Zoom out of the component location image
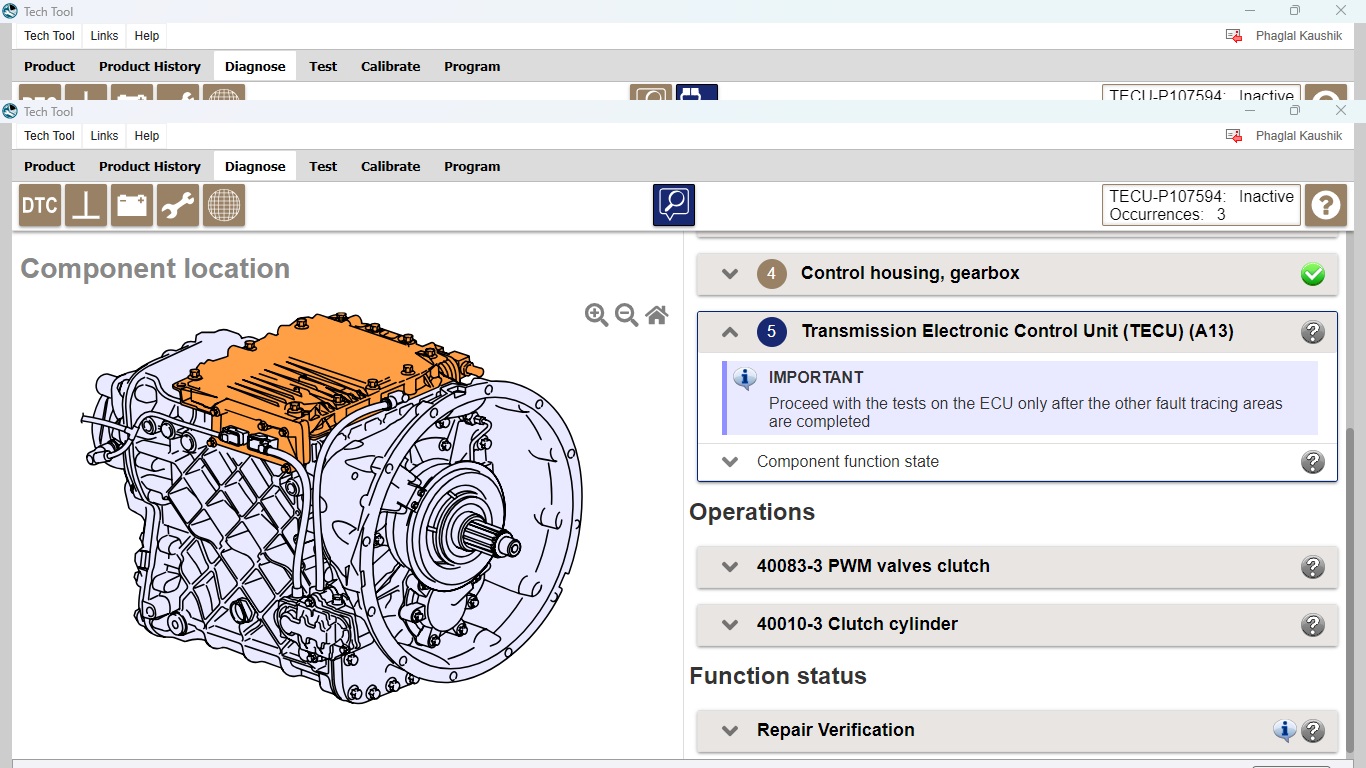This screenshot has width=1366, height=768. pyautogui.click(x=627, y=315)
